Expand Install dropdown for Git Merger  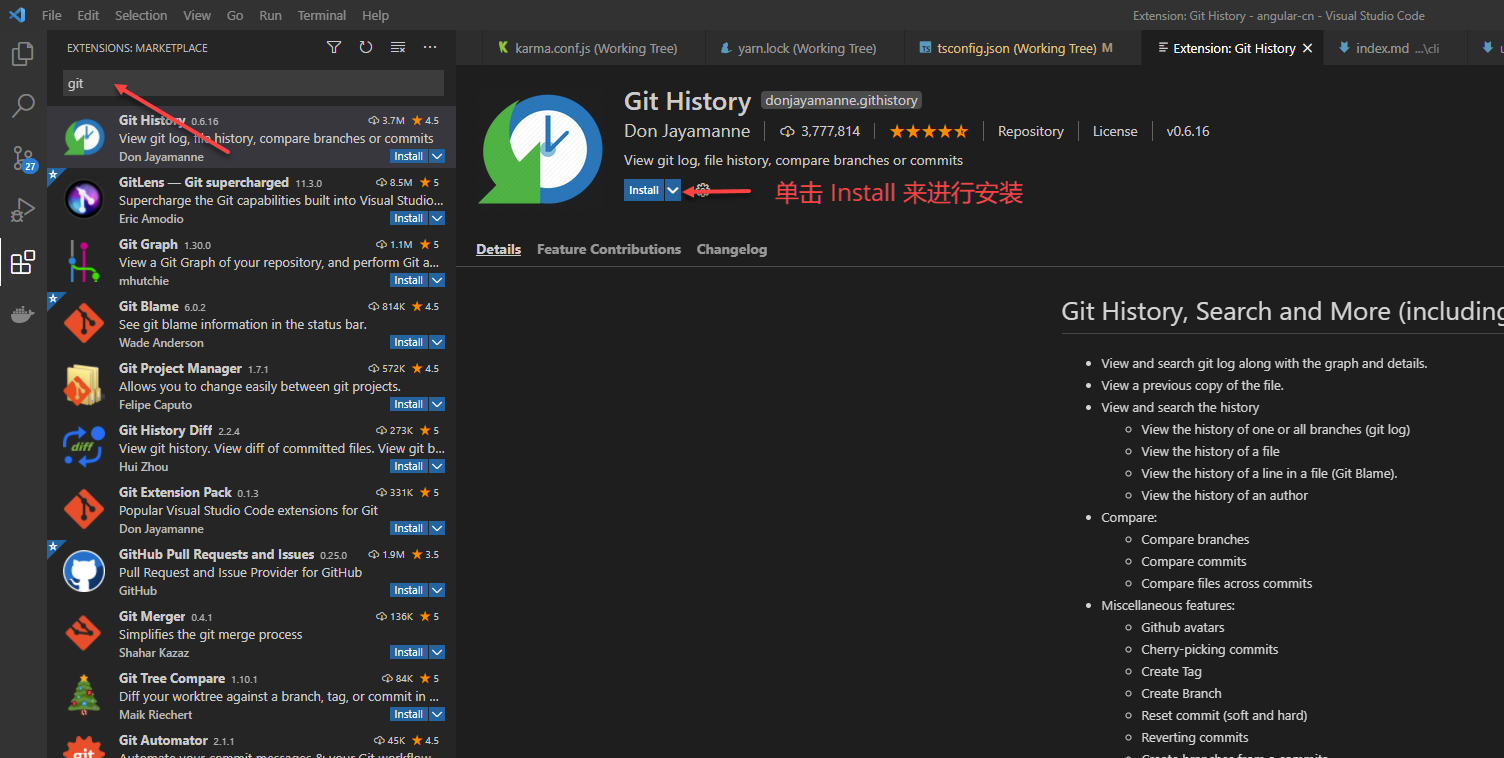point(437,652)
